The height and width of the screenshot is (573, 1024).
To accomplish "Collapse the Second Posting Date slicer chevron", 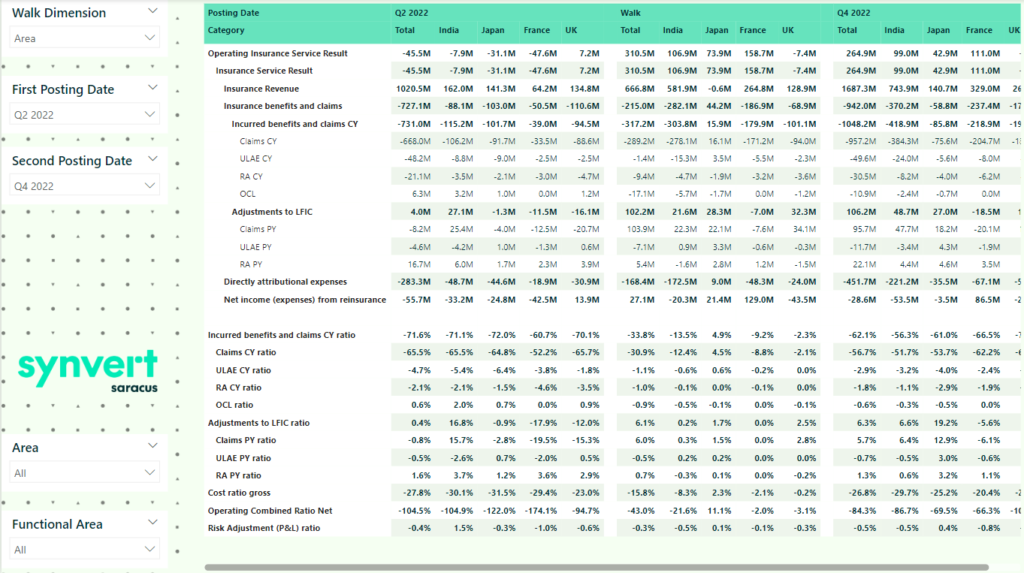I will [x=152, y=160].
